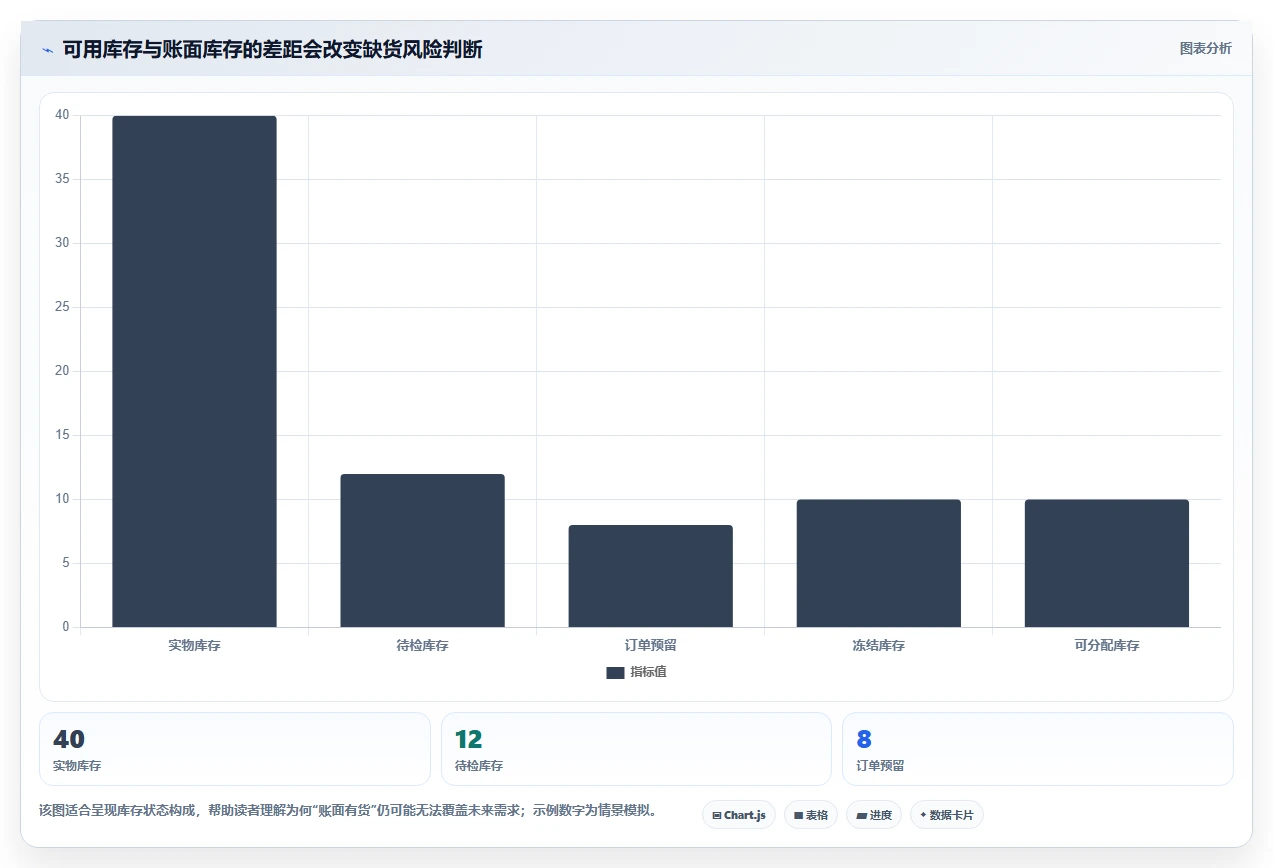Select the 订单预留 bar in the chart
The height and width of the screenshot is (868, 1273).
pos(650,576)
